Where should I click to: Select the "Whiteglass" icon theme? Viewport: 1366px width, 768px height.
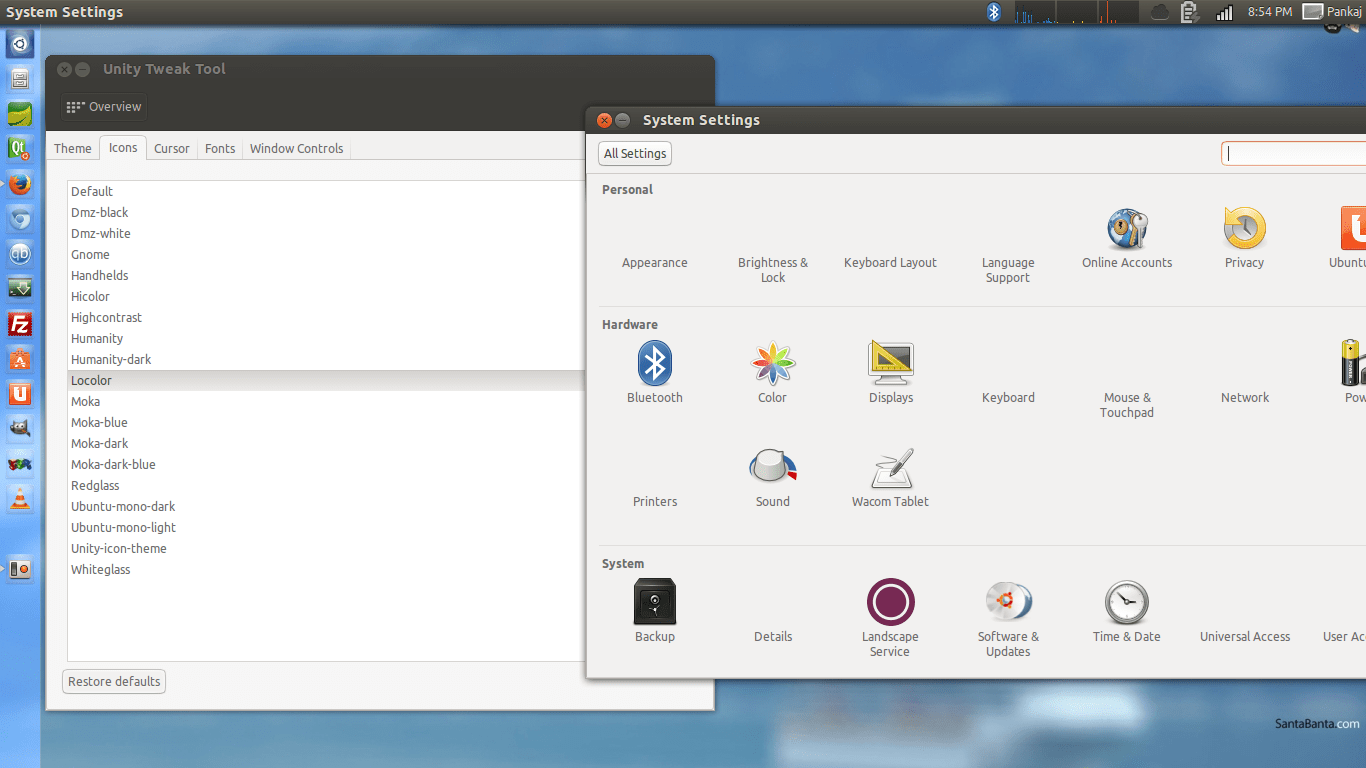point(326,569)
